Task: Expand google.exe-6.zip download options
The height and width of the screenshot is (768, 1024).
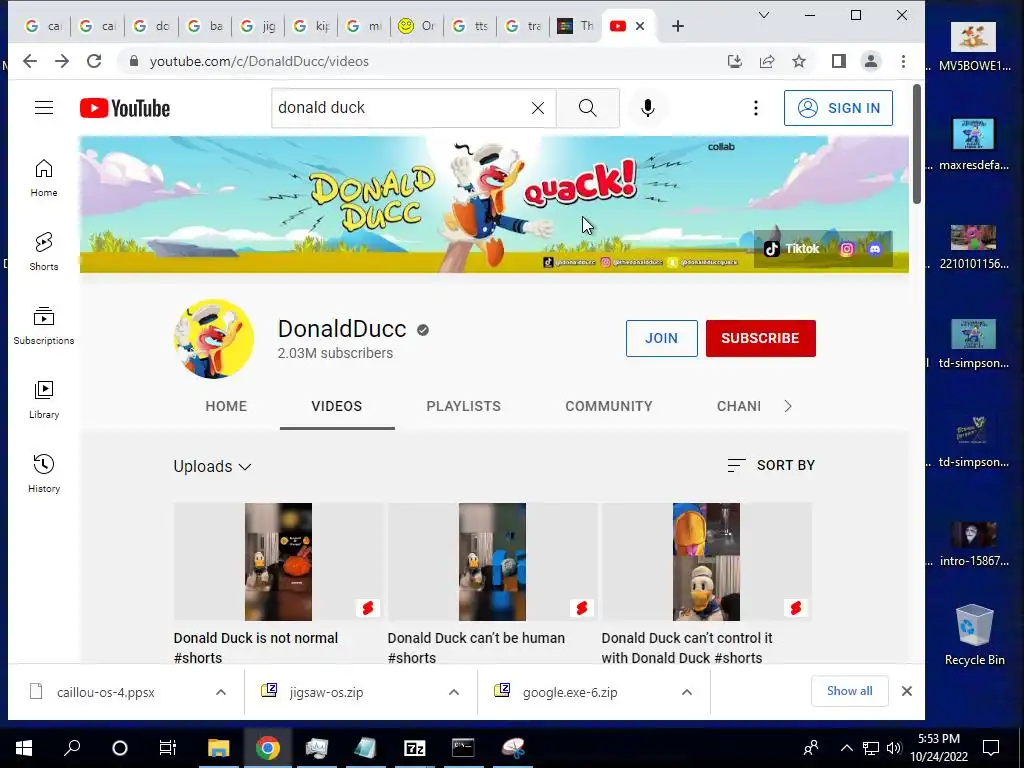Action: 686,692
